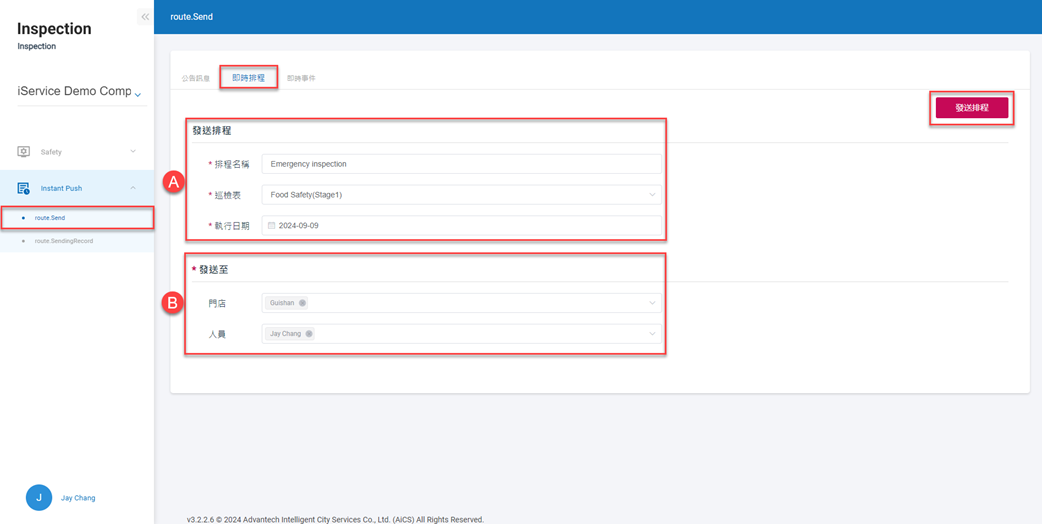Click the Instant Push menu item
This screenshot has width=1042, height=524.
pyautogui.click(x=77, y=189)
